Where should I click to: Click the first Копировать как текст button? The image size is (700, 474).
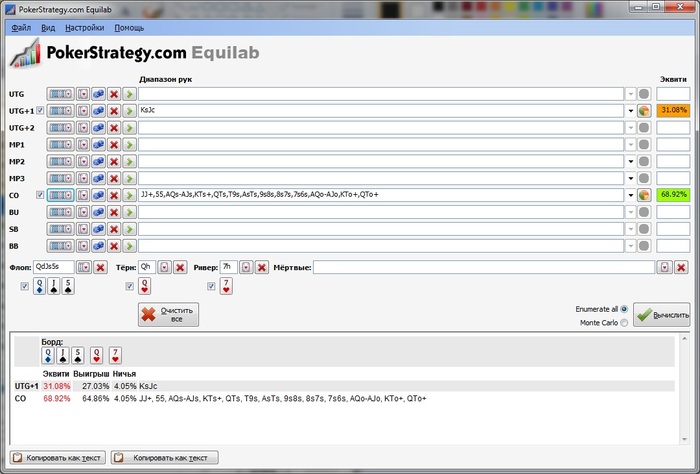click(x=58, y=457)
